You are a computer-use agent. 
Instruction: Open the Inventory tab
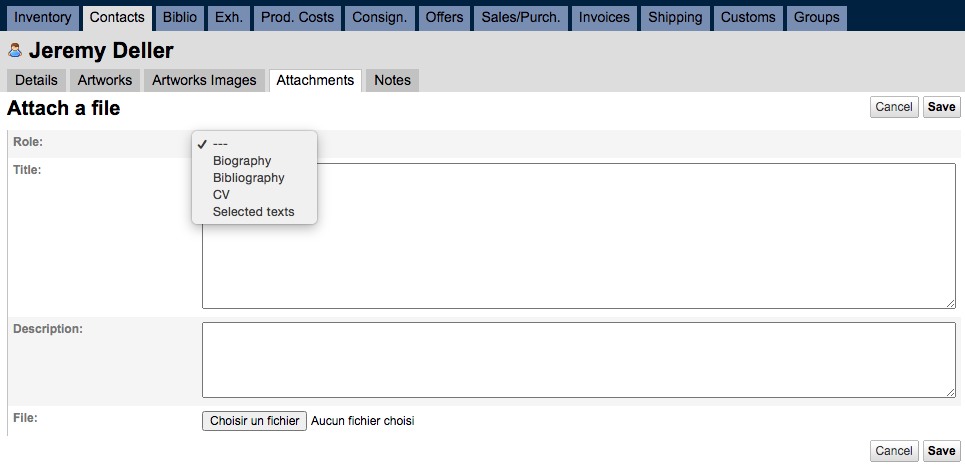point(43,17)
